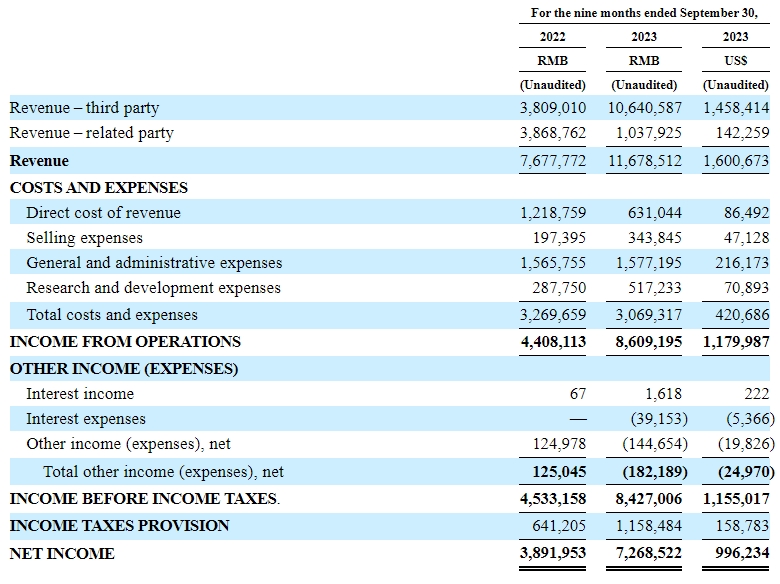The image size is (780, 584).
Task: Click the 10,640,587 third party revenue value
Action: pos(644,108)
